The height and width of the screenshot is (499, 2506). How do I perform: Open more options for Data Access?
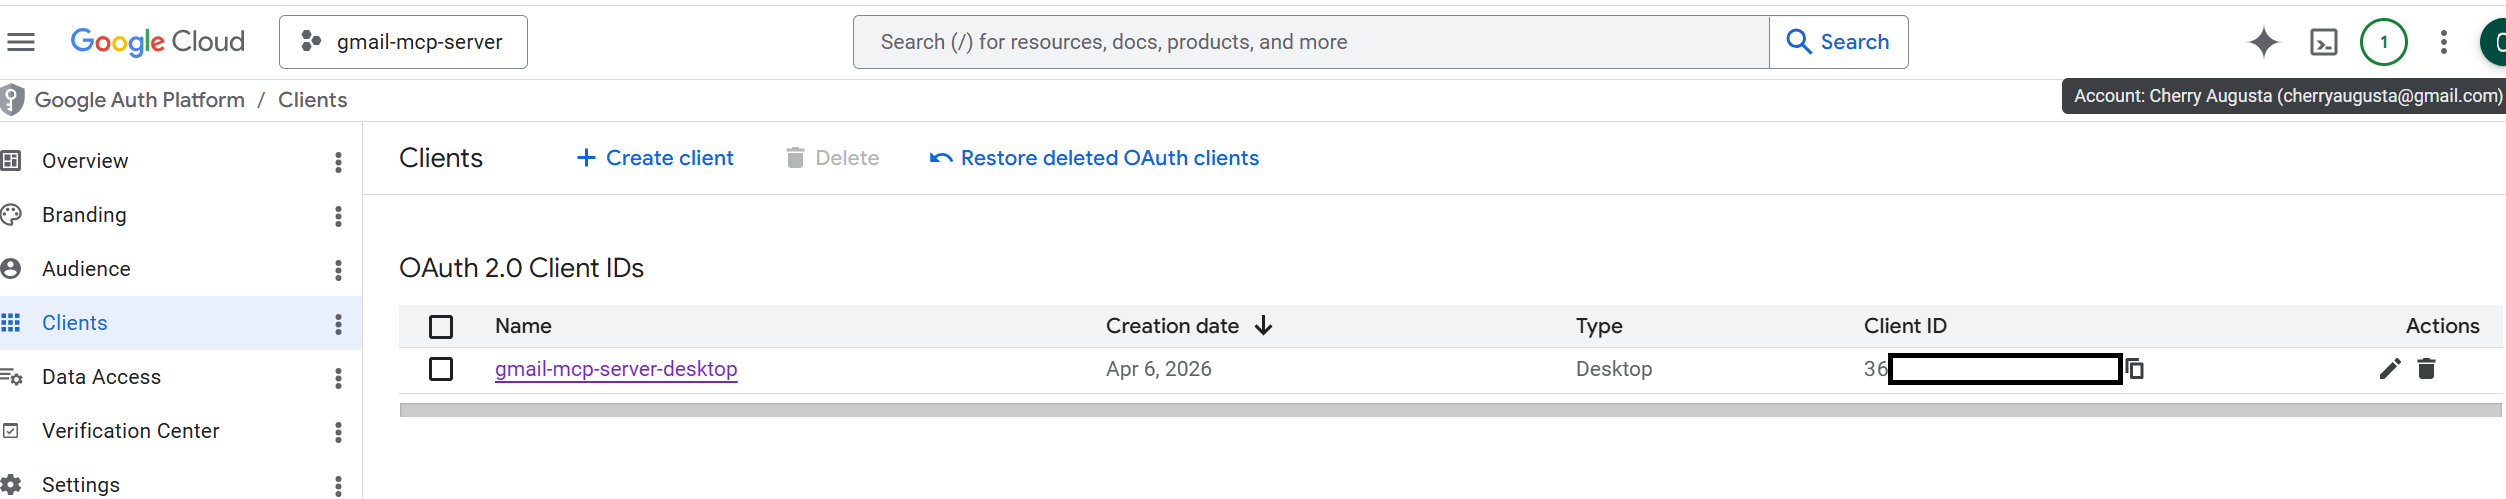click(x=339, y=378)
